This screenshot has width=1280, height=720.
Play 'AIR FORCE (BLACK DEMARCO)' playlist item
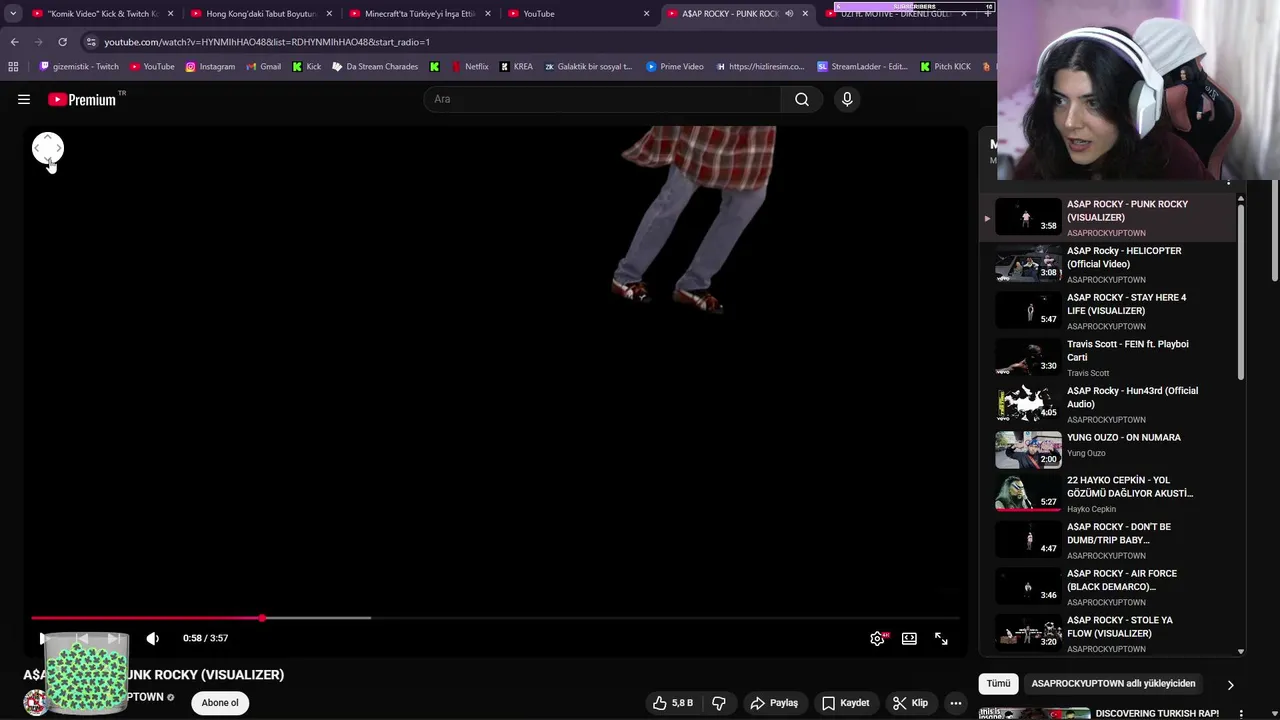[x=1110, y=587]
